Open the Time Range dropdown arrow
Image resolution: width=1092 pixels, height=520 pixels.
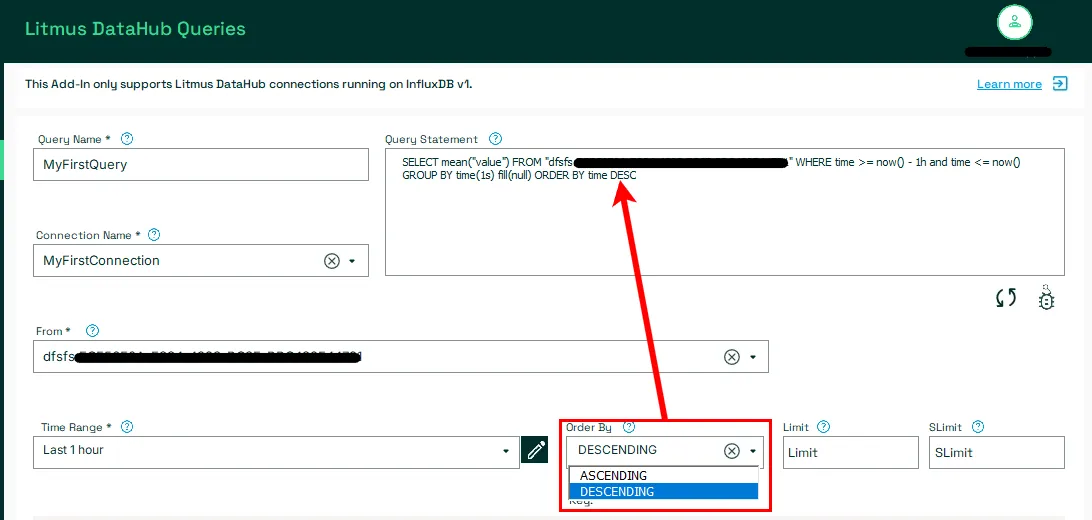tap(506, 451)
